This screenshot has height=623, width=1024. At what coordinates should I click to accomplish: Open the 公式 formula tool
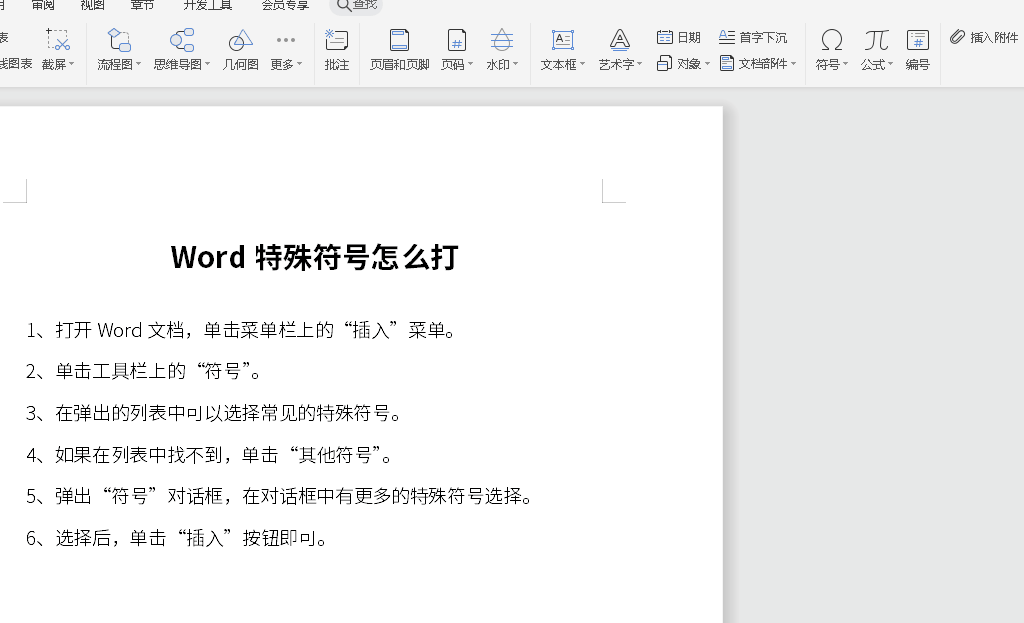[x=876, y=40]
